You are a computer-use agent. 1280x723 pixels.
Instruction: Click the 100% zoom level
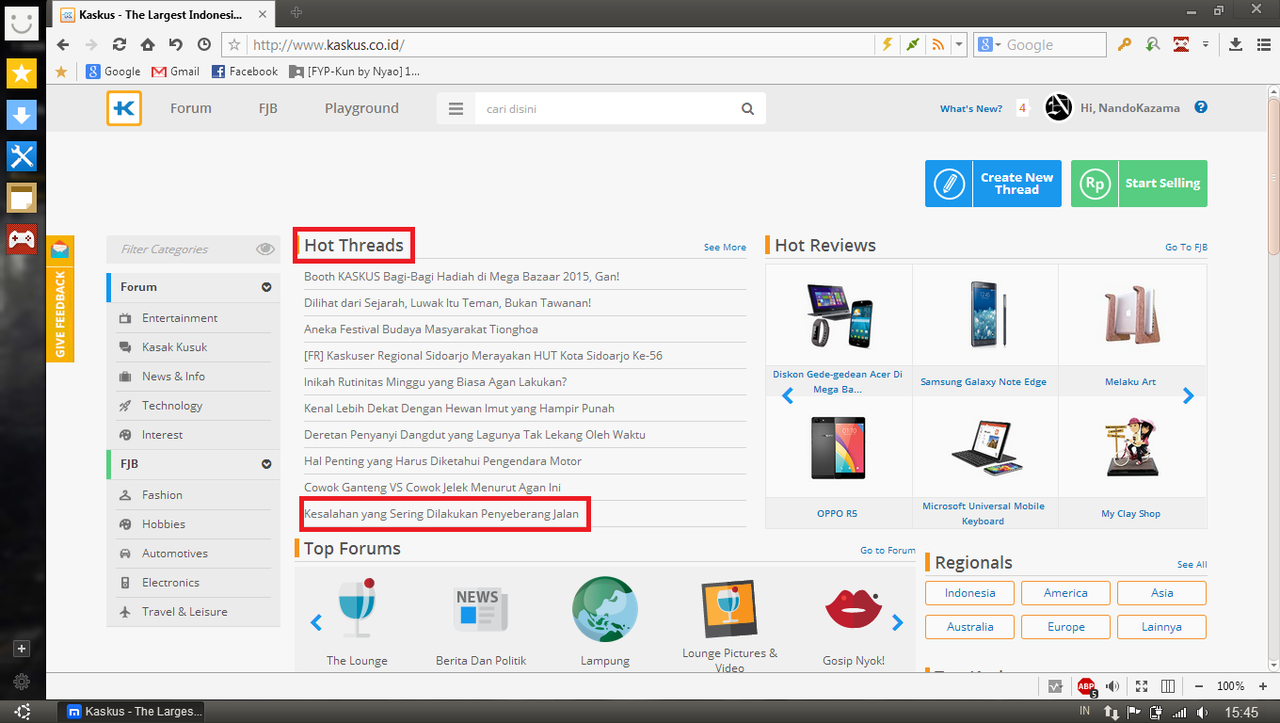pyautogui.click(x=1231, y=686)
